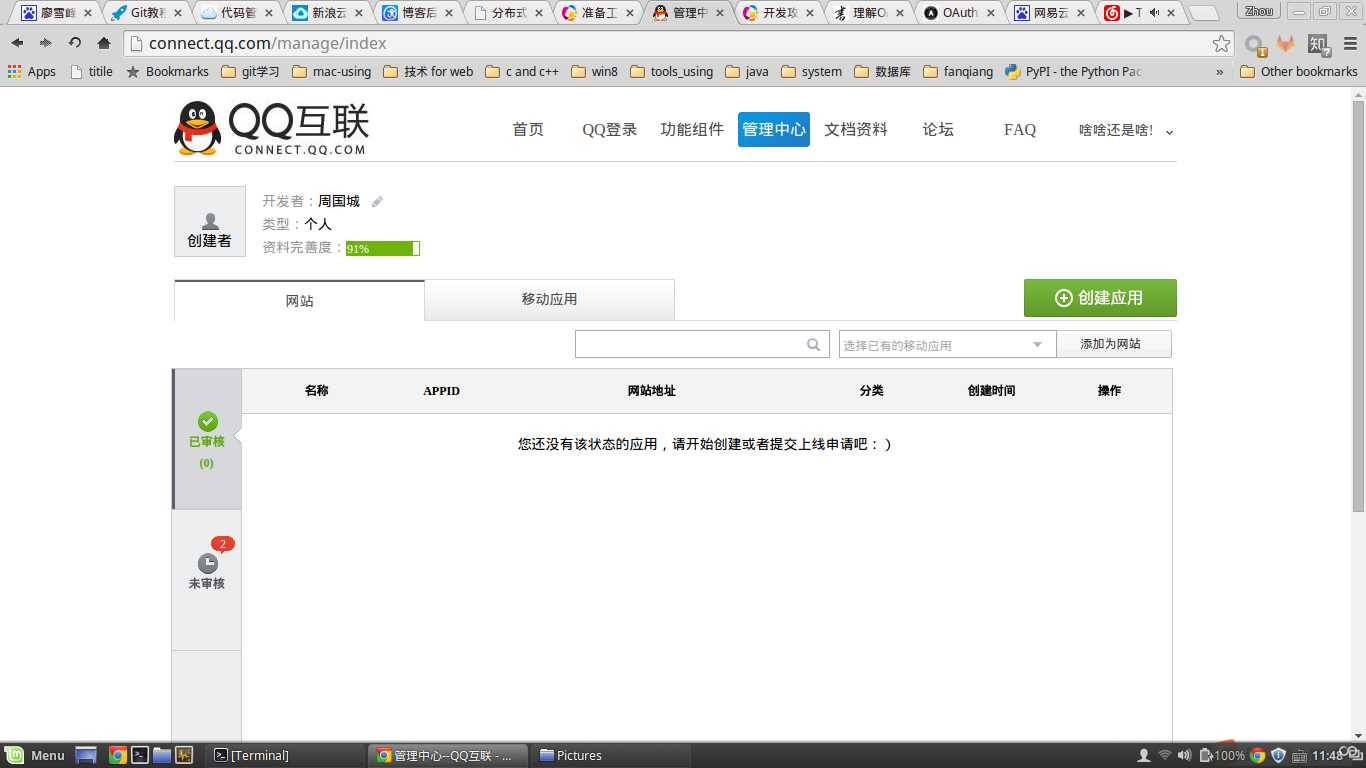
Task: Open the git学习 bookmark folder
Action: pos(250,71)
